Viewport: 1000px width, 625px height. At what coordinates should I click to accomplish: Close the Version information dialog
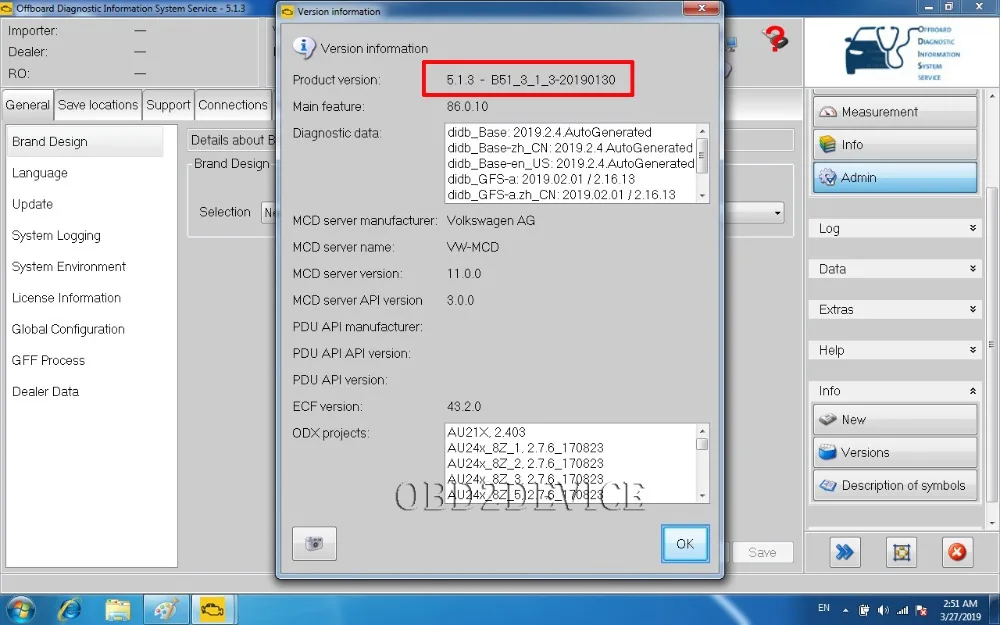[x=701, y=8]
